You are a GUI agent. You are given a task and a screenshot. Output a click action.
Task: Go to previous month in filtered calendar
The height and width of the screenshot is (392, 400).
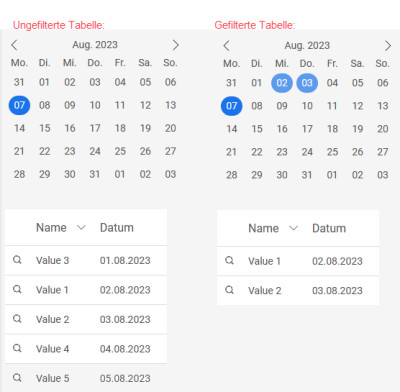(226, 46)
